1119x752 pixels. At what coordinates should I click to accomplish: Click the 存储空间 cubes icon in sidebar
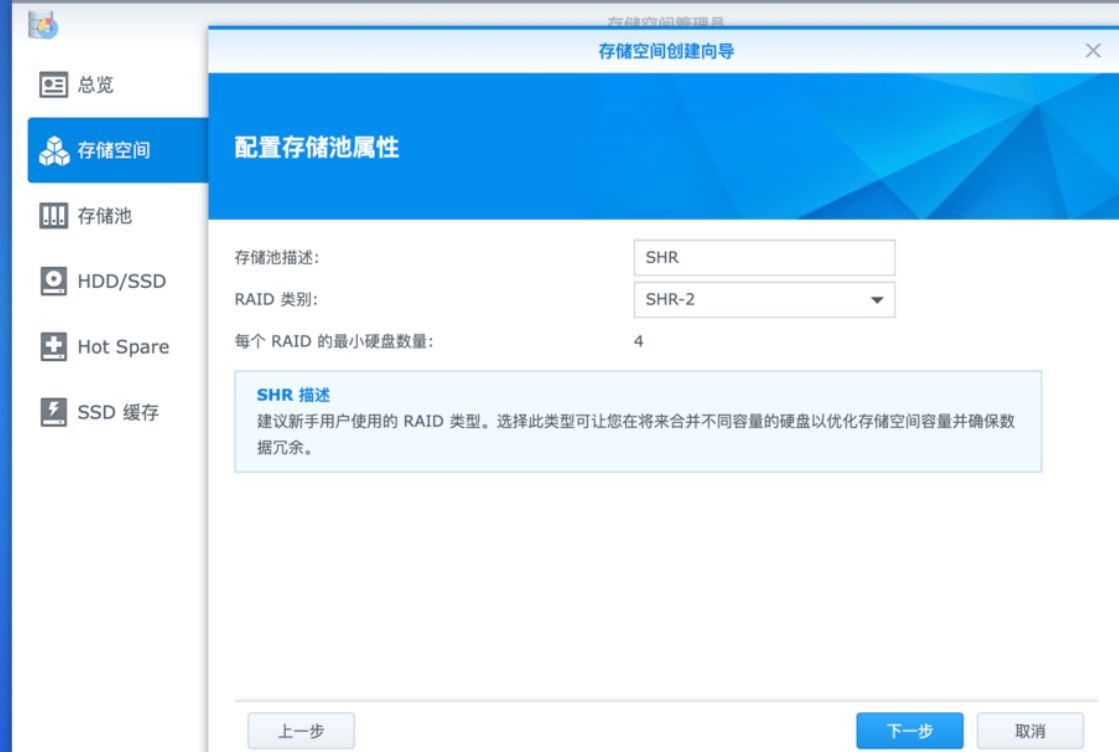click(x=54, y=151)
